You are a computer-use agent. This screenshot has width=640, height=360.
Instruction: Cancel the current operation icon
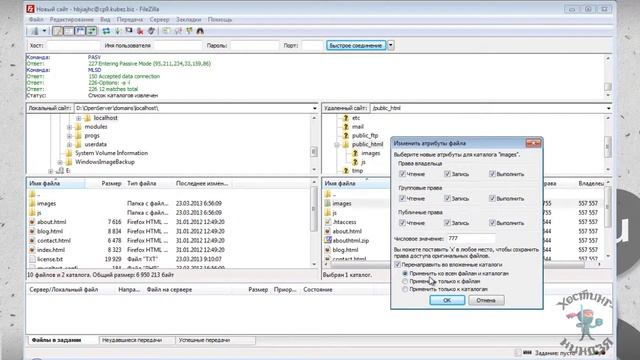coord(129,31)
